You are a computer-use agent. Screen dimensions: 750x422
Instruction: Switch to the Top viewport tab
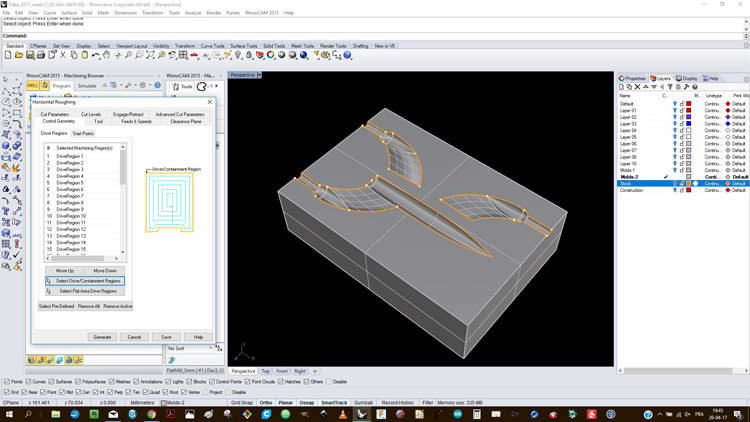(265, 371)
